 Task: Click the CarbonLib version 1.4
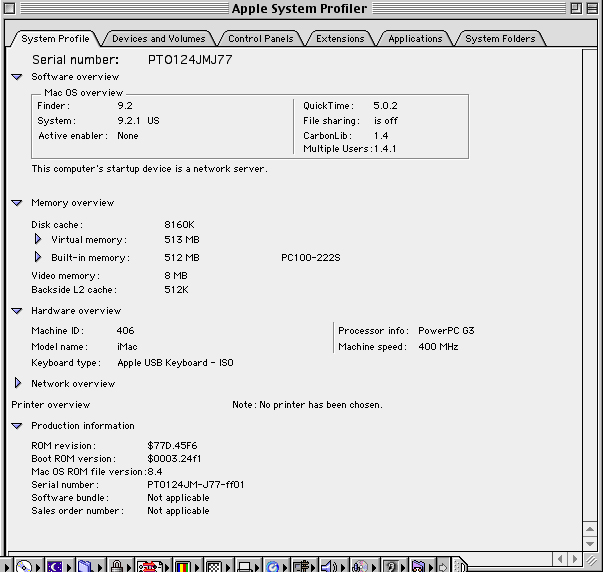pyautogui.click(x=381, y=136)
